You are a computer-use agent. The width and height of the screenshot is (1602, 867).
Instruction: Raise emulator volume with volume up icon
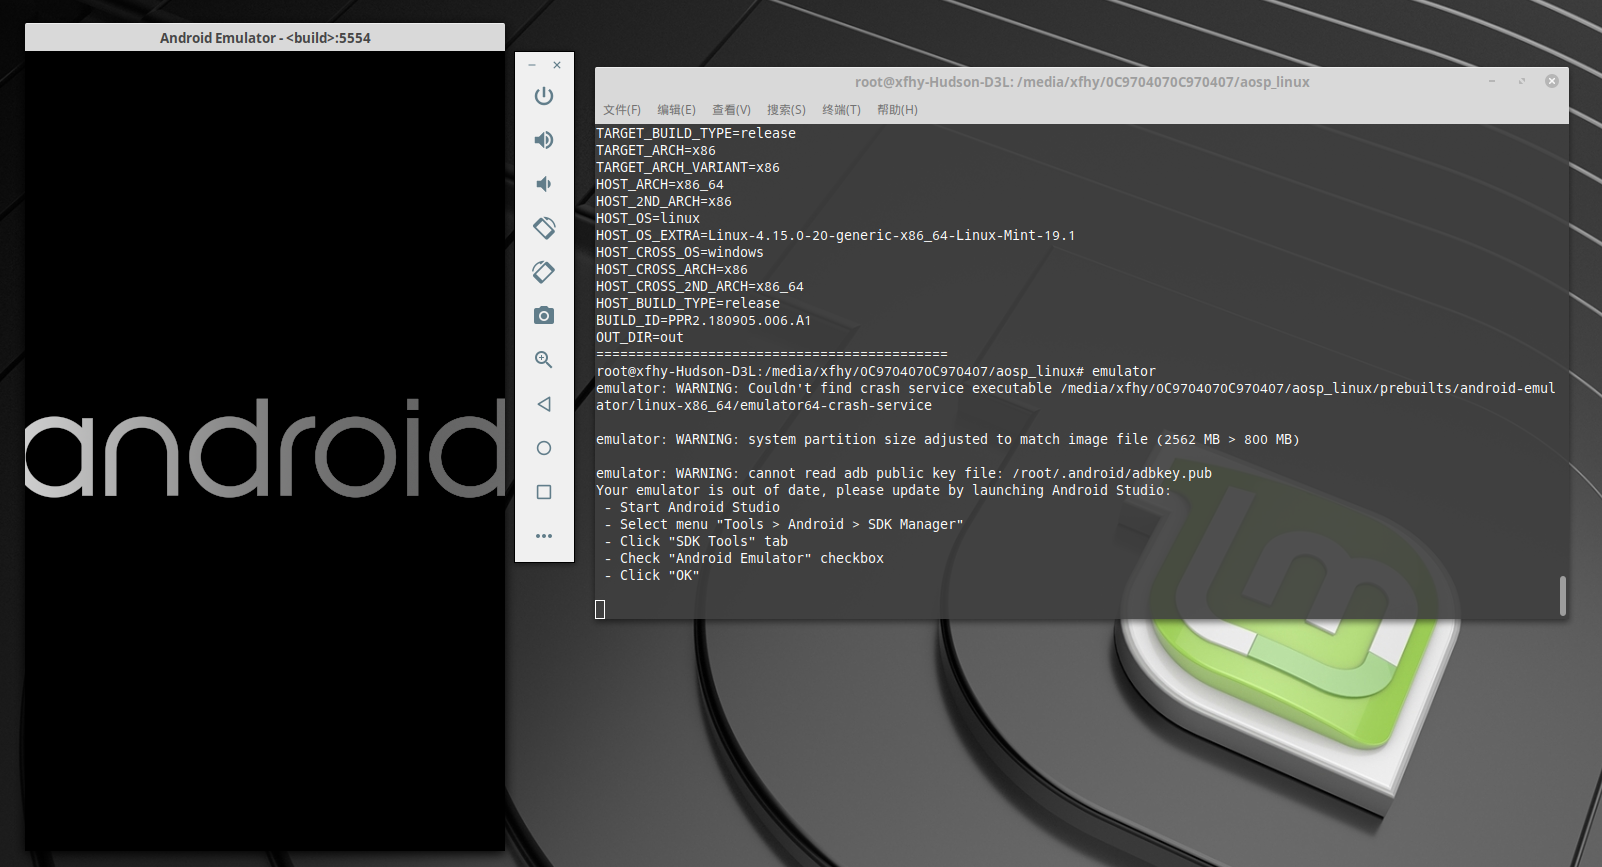point(544,140)
